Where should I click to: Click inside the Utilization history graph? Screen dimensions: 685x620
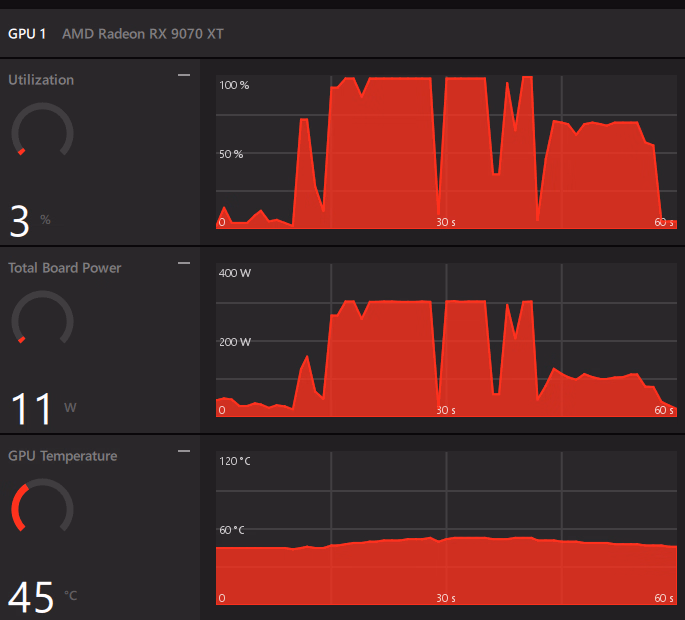445,152
